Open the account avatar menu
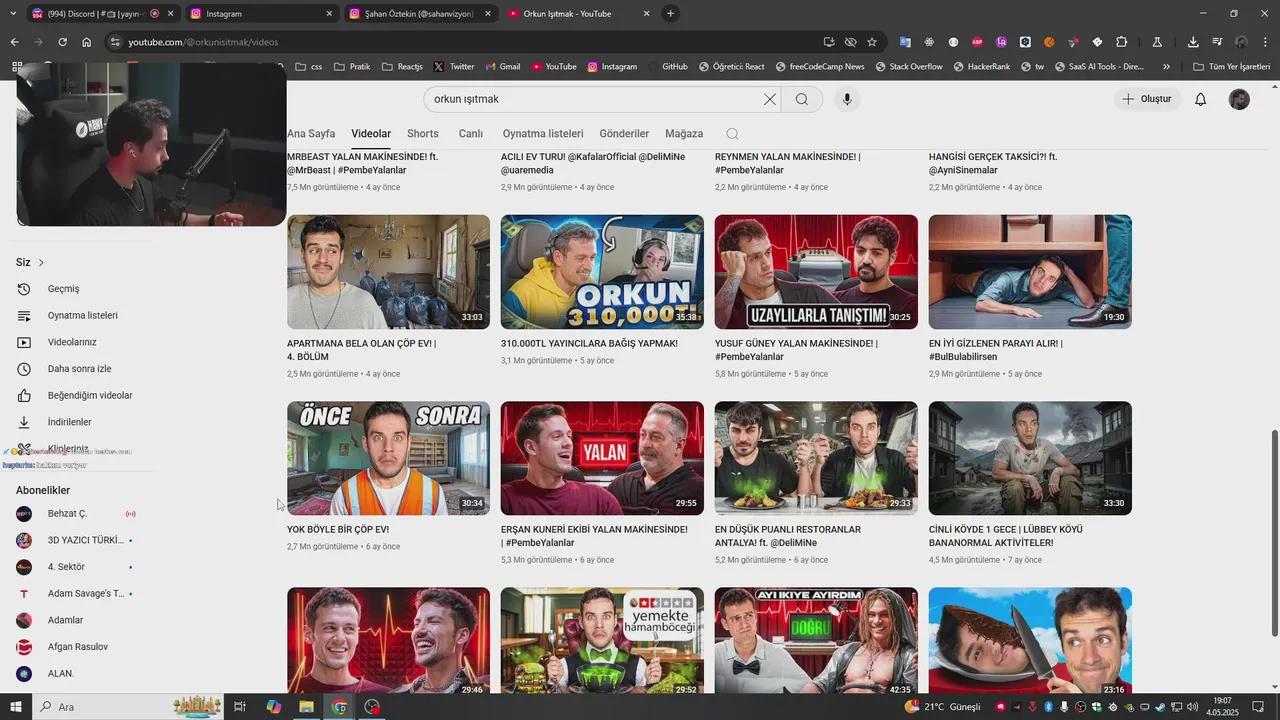Viewport: 1280px width, 720px height. 1239,99
